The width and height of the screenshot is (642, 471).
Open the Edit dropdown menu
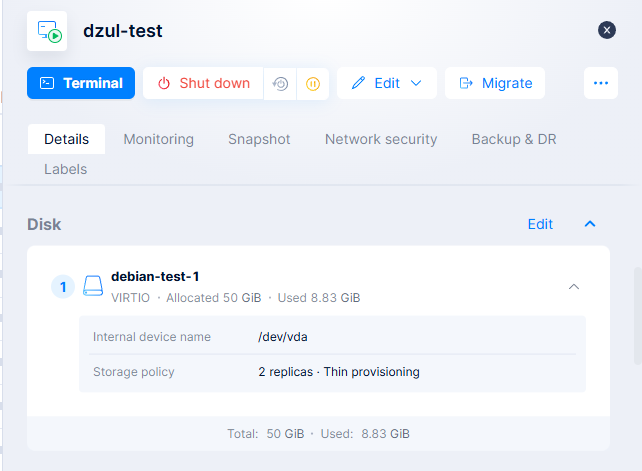(x=387, y=83)
